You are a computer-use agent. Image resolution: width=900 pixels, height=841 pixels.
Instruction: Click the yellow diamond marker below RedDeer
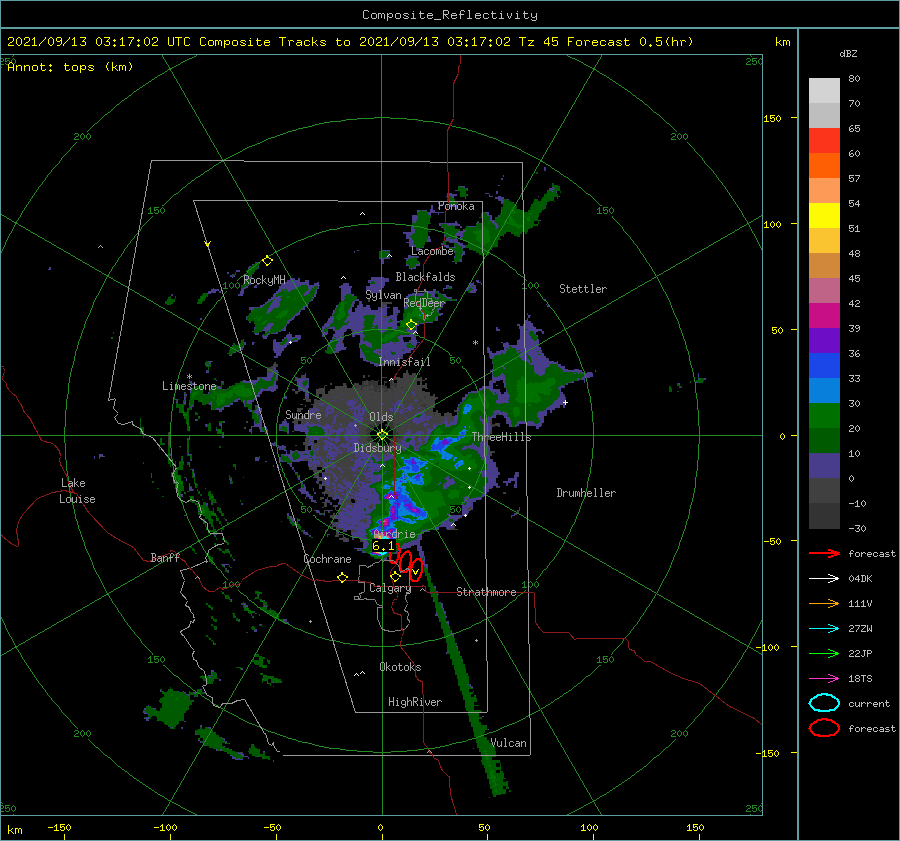coord(412,325)
